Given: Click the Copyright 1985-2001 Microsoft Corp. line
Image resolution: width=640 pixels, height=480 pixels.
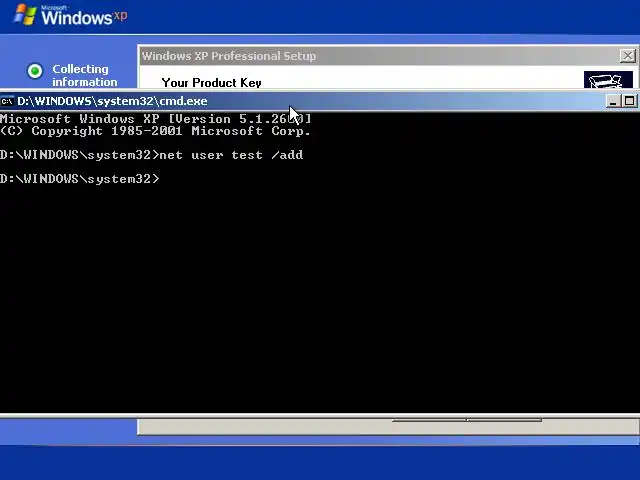Looking at the screenshot, I should [156, 131].
